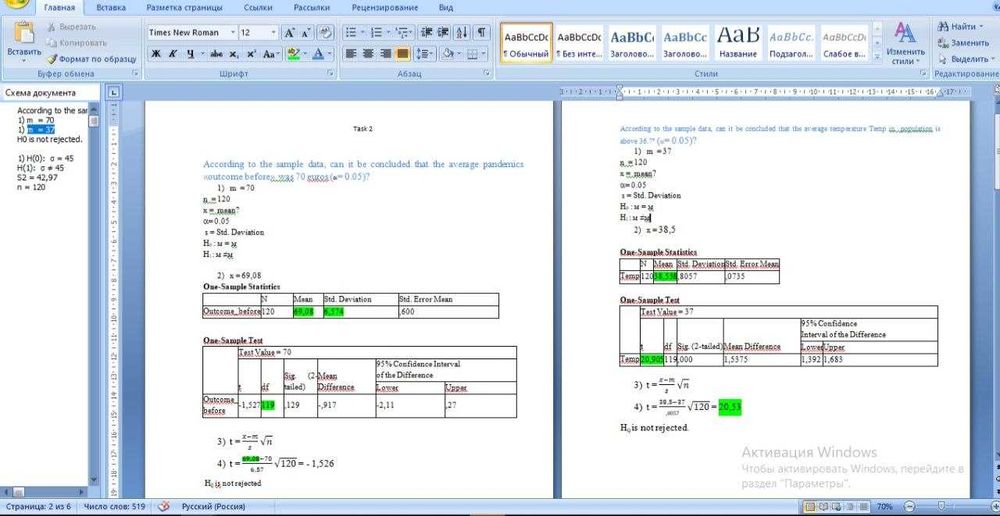Toggle show paragraph marks (¶)
The image size is (1000, 516).
pos(482,33)
